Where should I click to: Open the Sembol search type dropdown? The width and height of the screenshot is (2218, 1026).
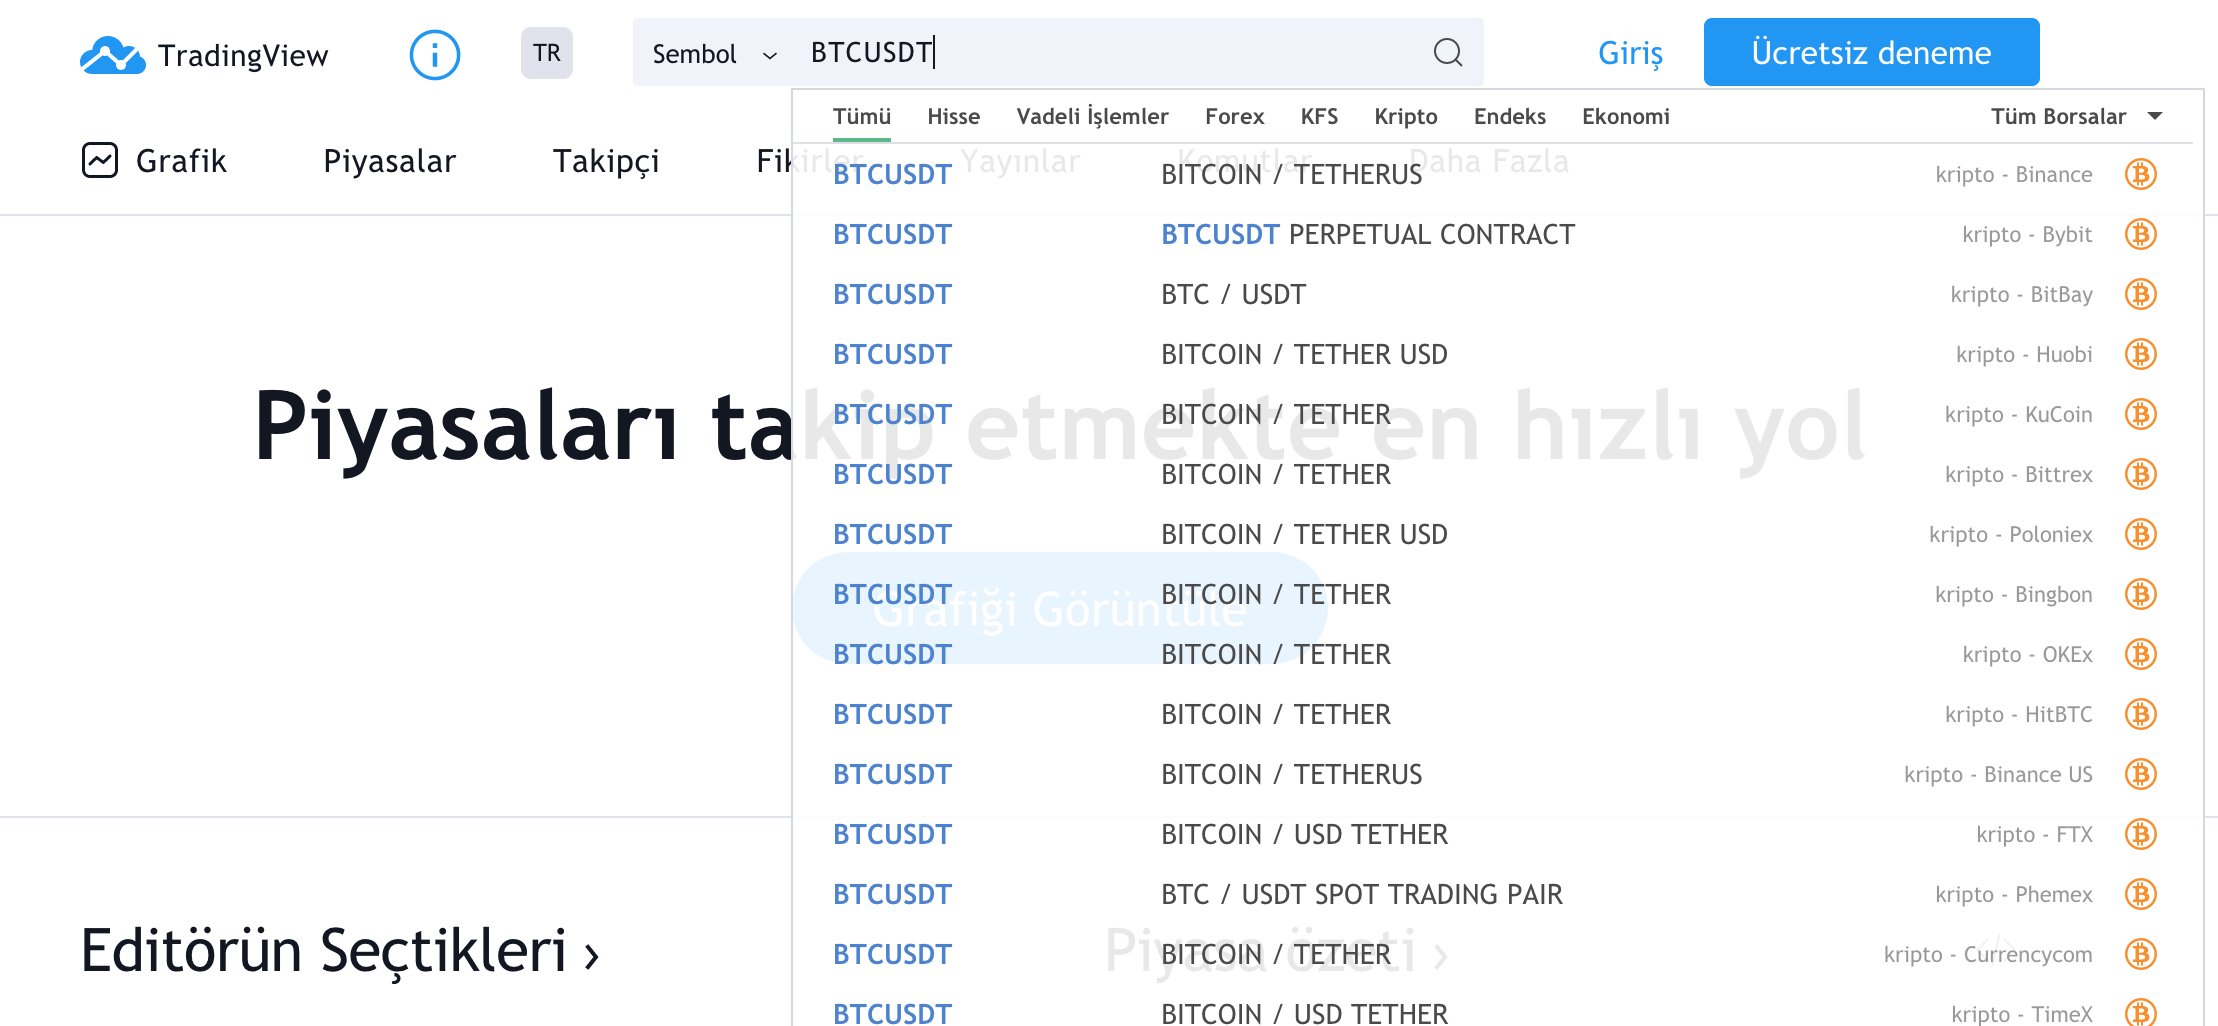coord(714,54)
